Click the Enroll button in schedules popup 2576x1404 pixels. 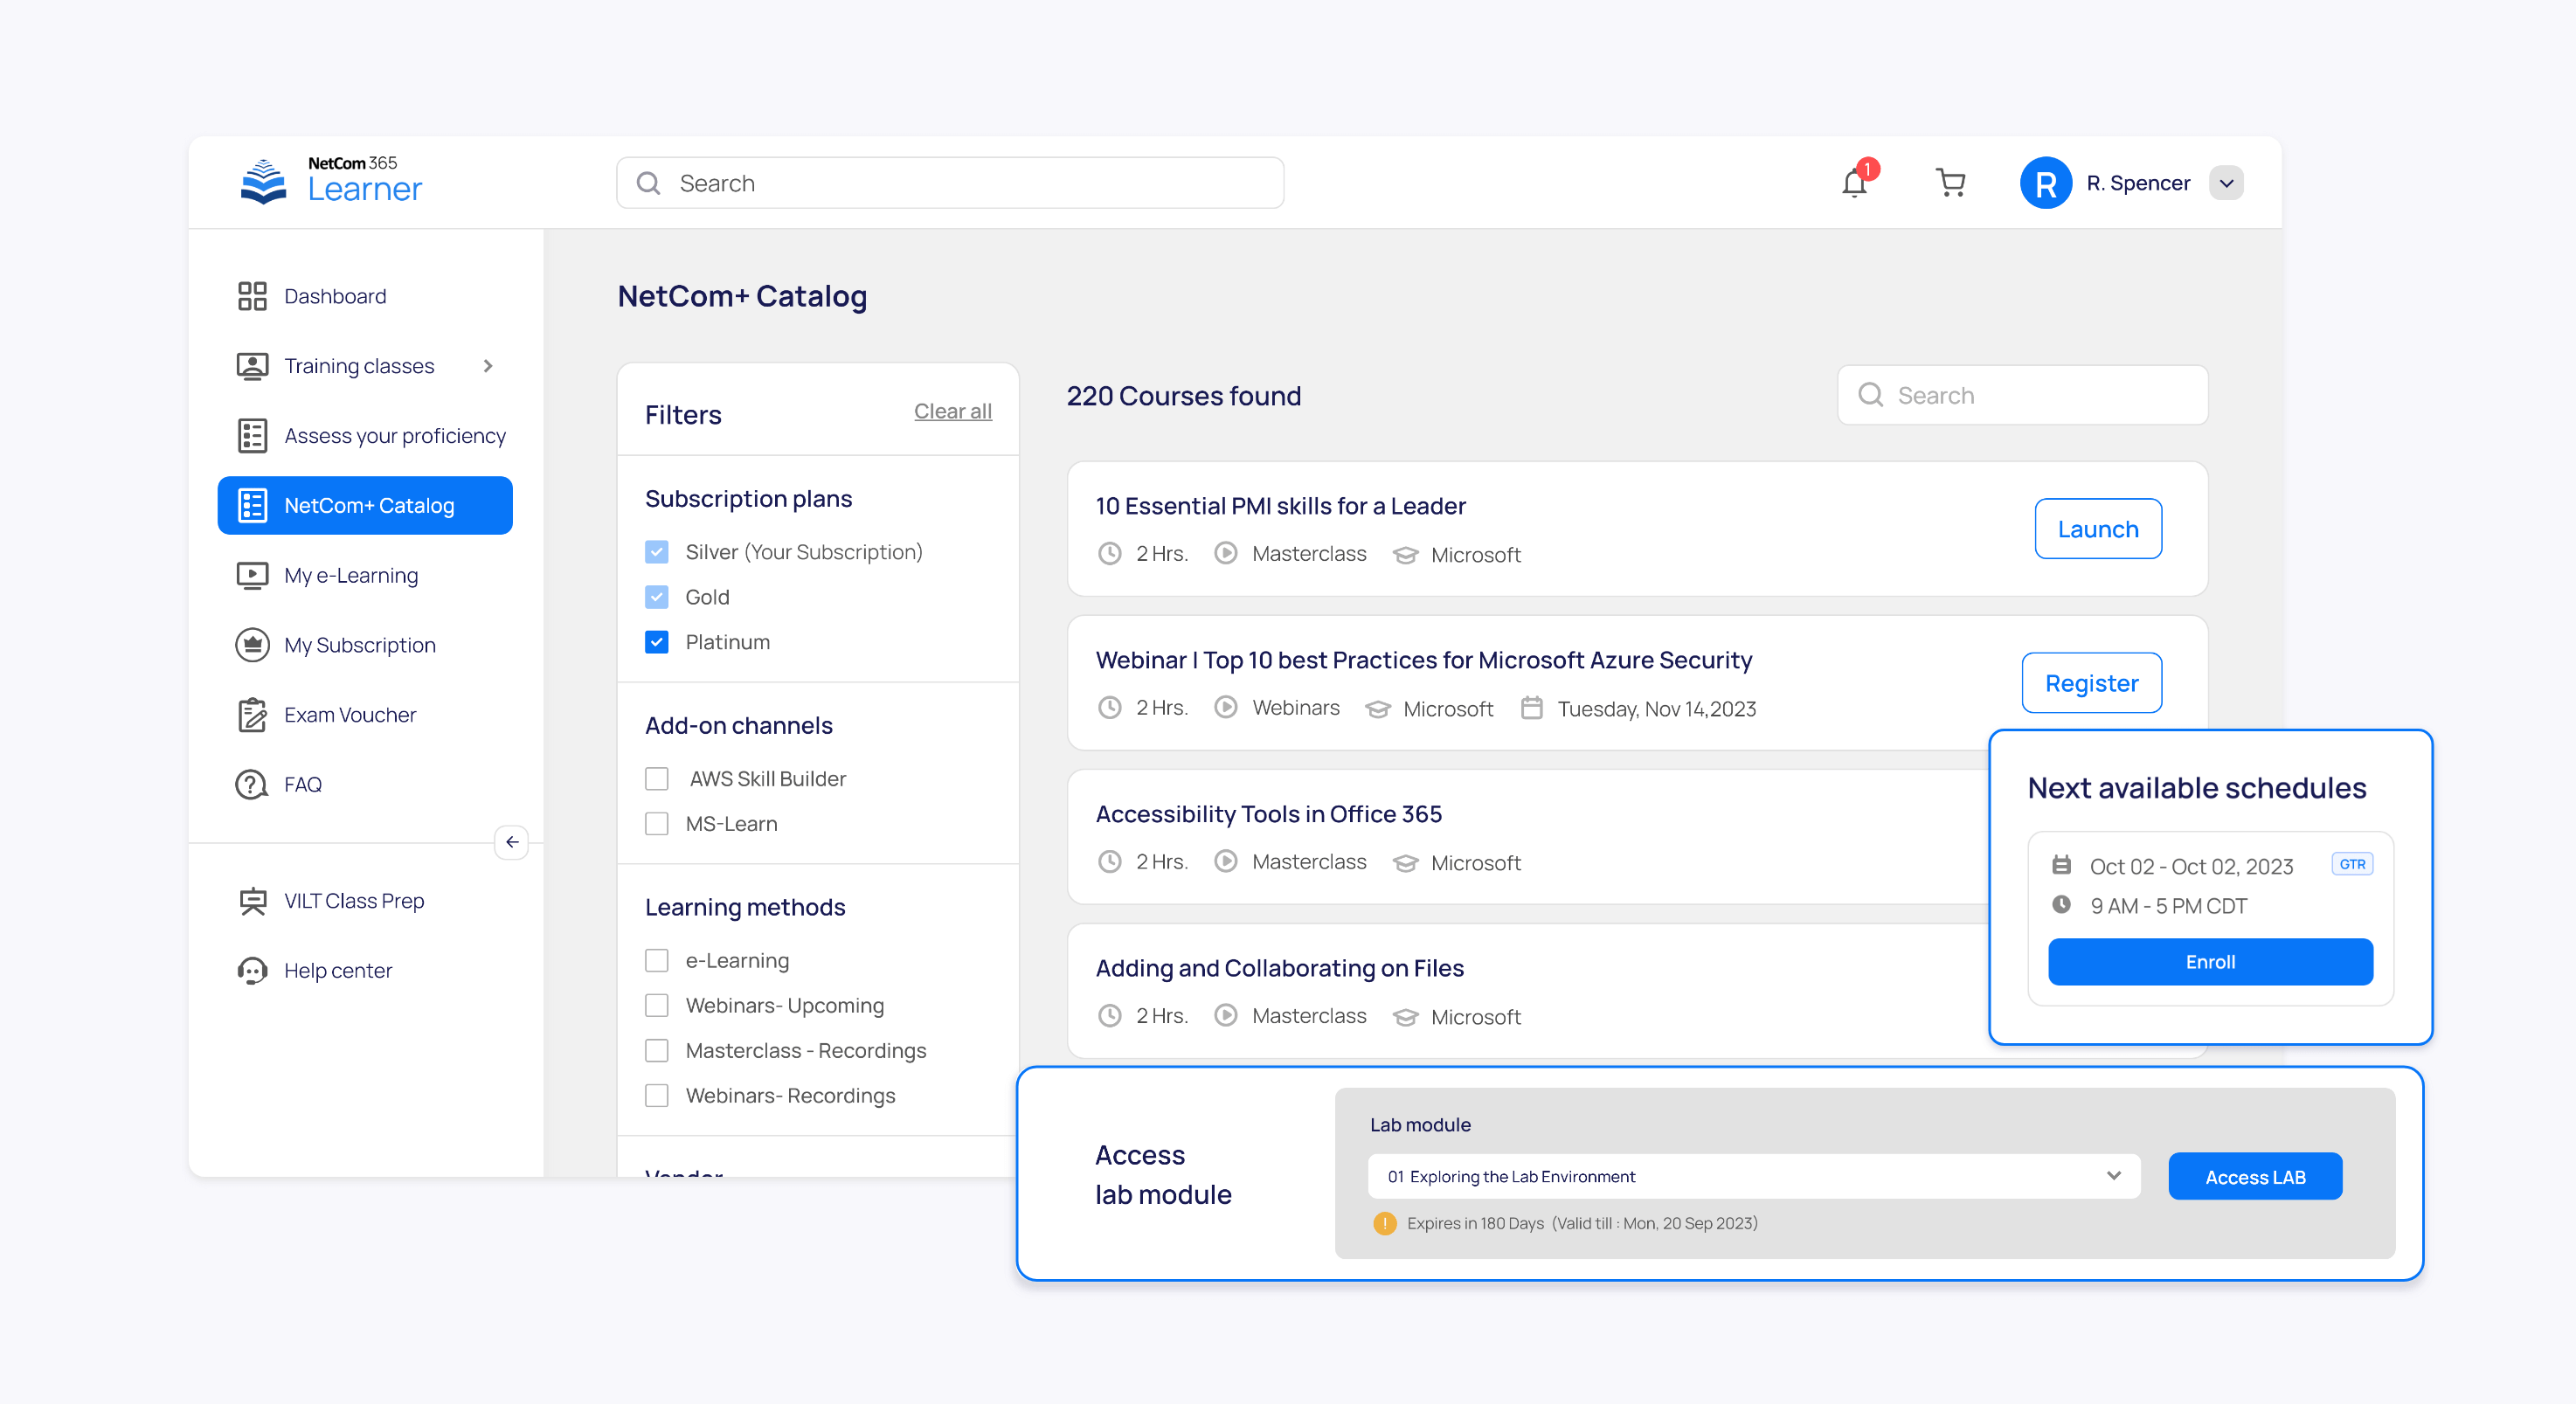click(2210, 962)
